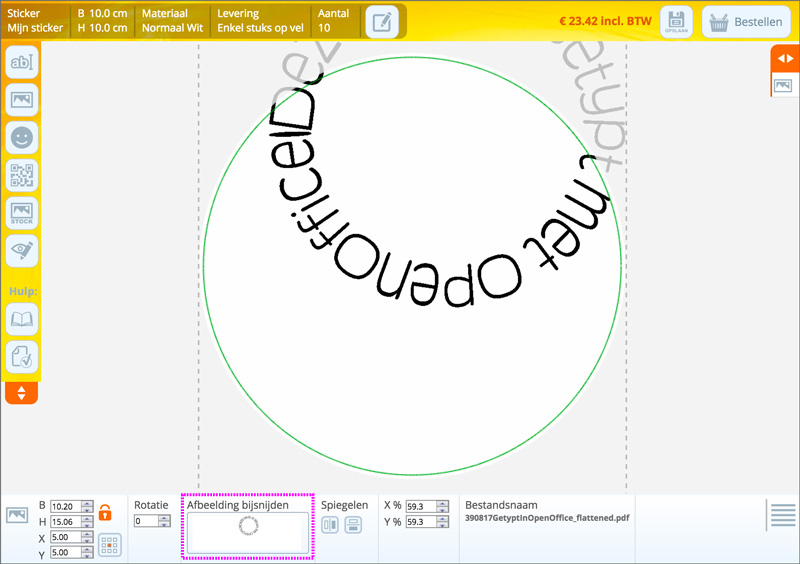800x564 pixels.
Task: Click the Rotatie input field
Action: (x=146, y=521)
